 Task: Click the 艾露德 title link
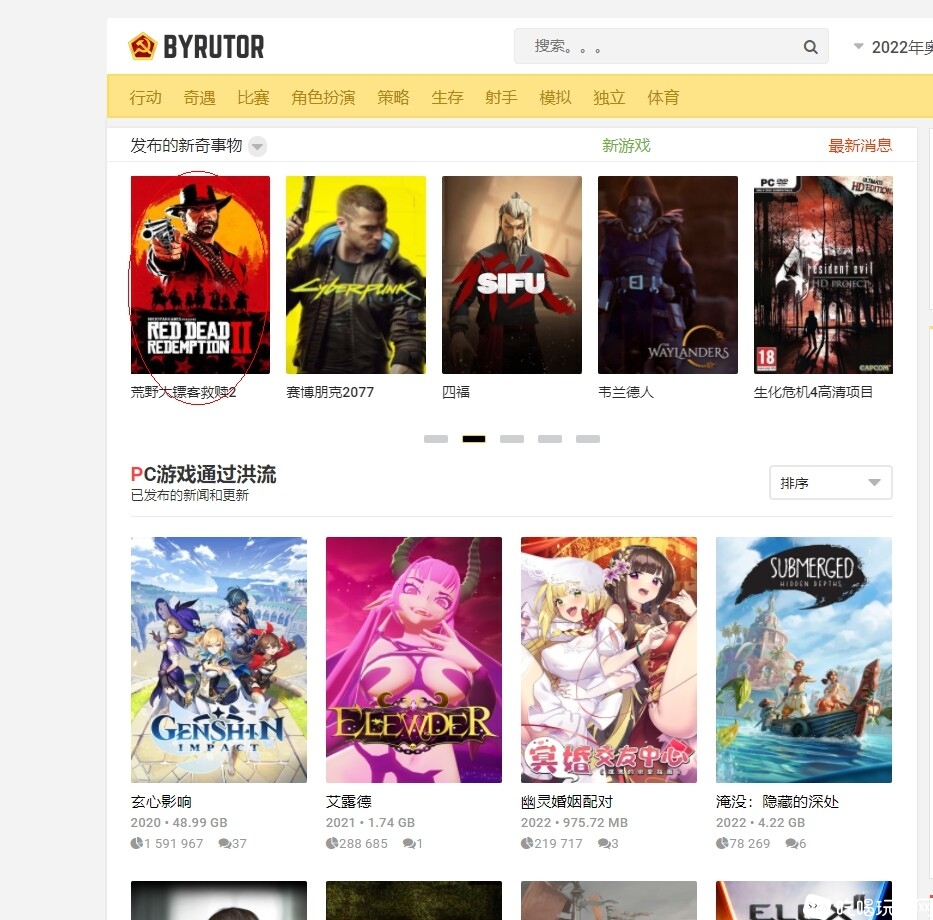click(x=349, y=802)
